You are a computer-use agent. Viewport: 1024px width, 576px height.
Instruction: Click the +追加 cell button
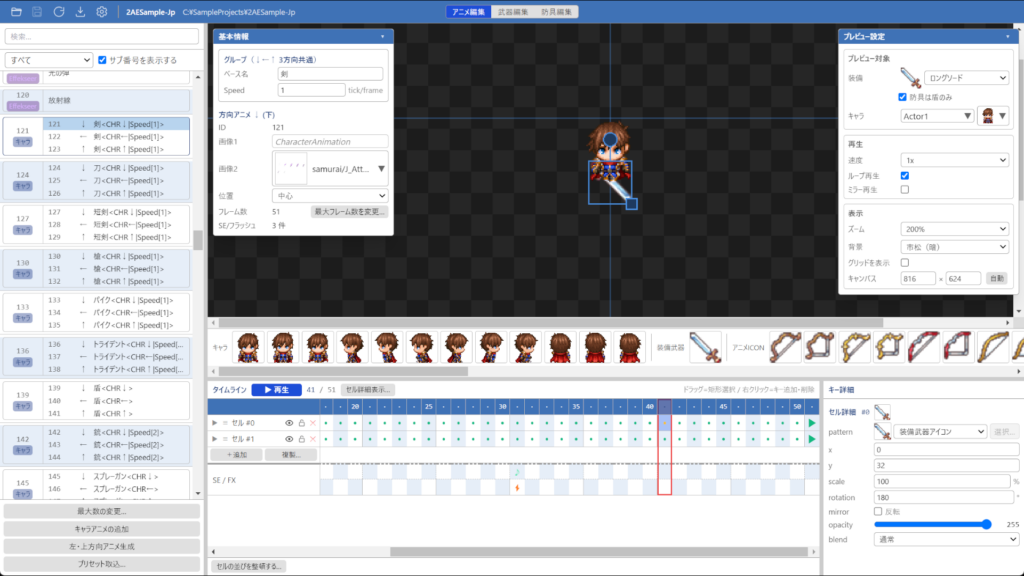point(236,455)
